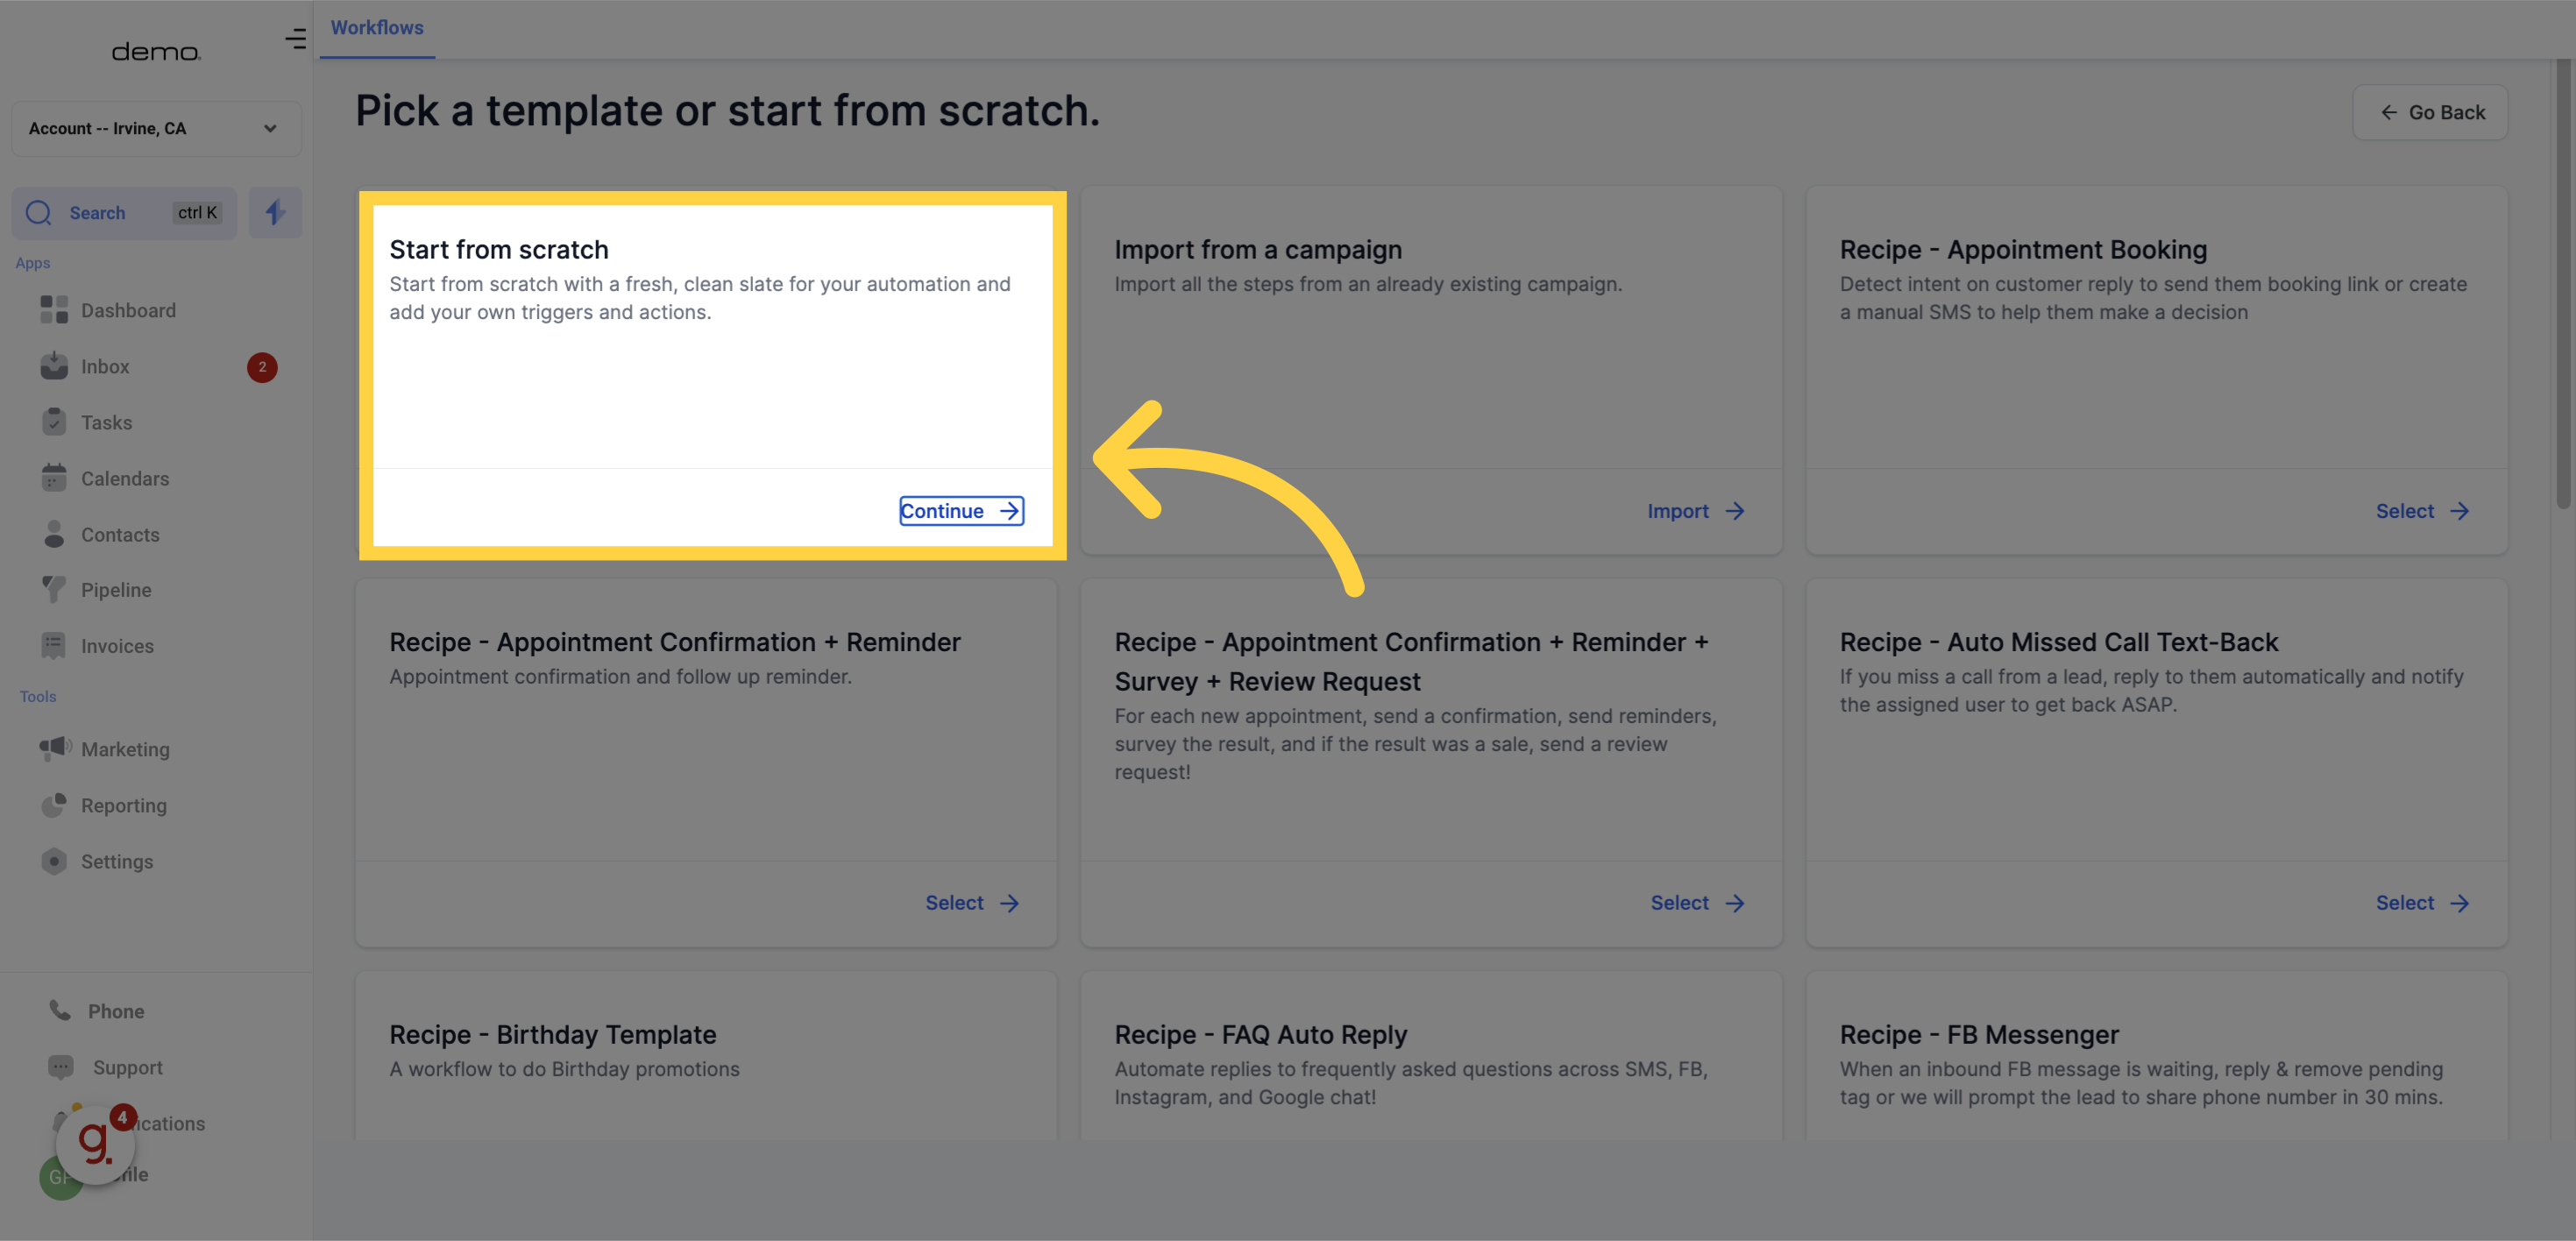Click Continue on Start from scratch
This screenshot has width=2576, height=1241.
click(x=960, y=509)
